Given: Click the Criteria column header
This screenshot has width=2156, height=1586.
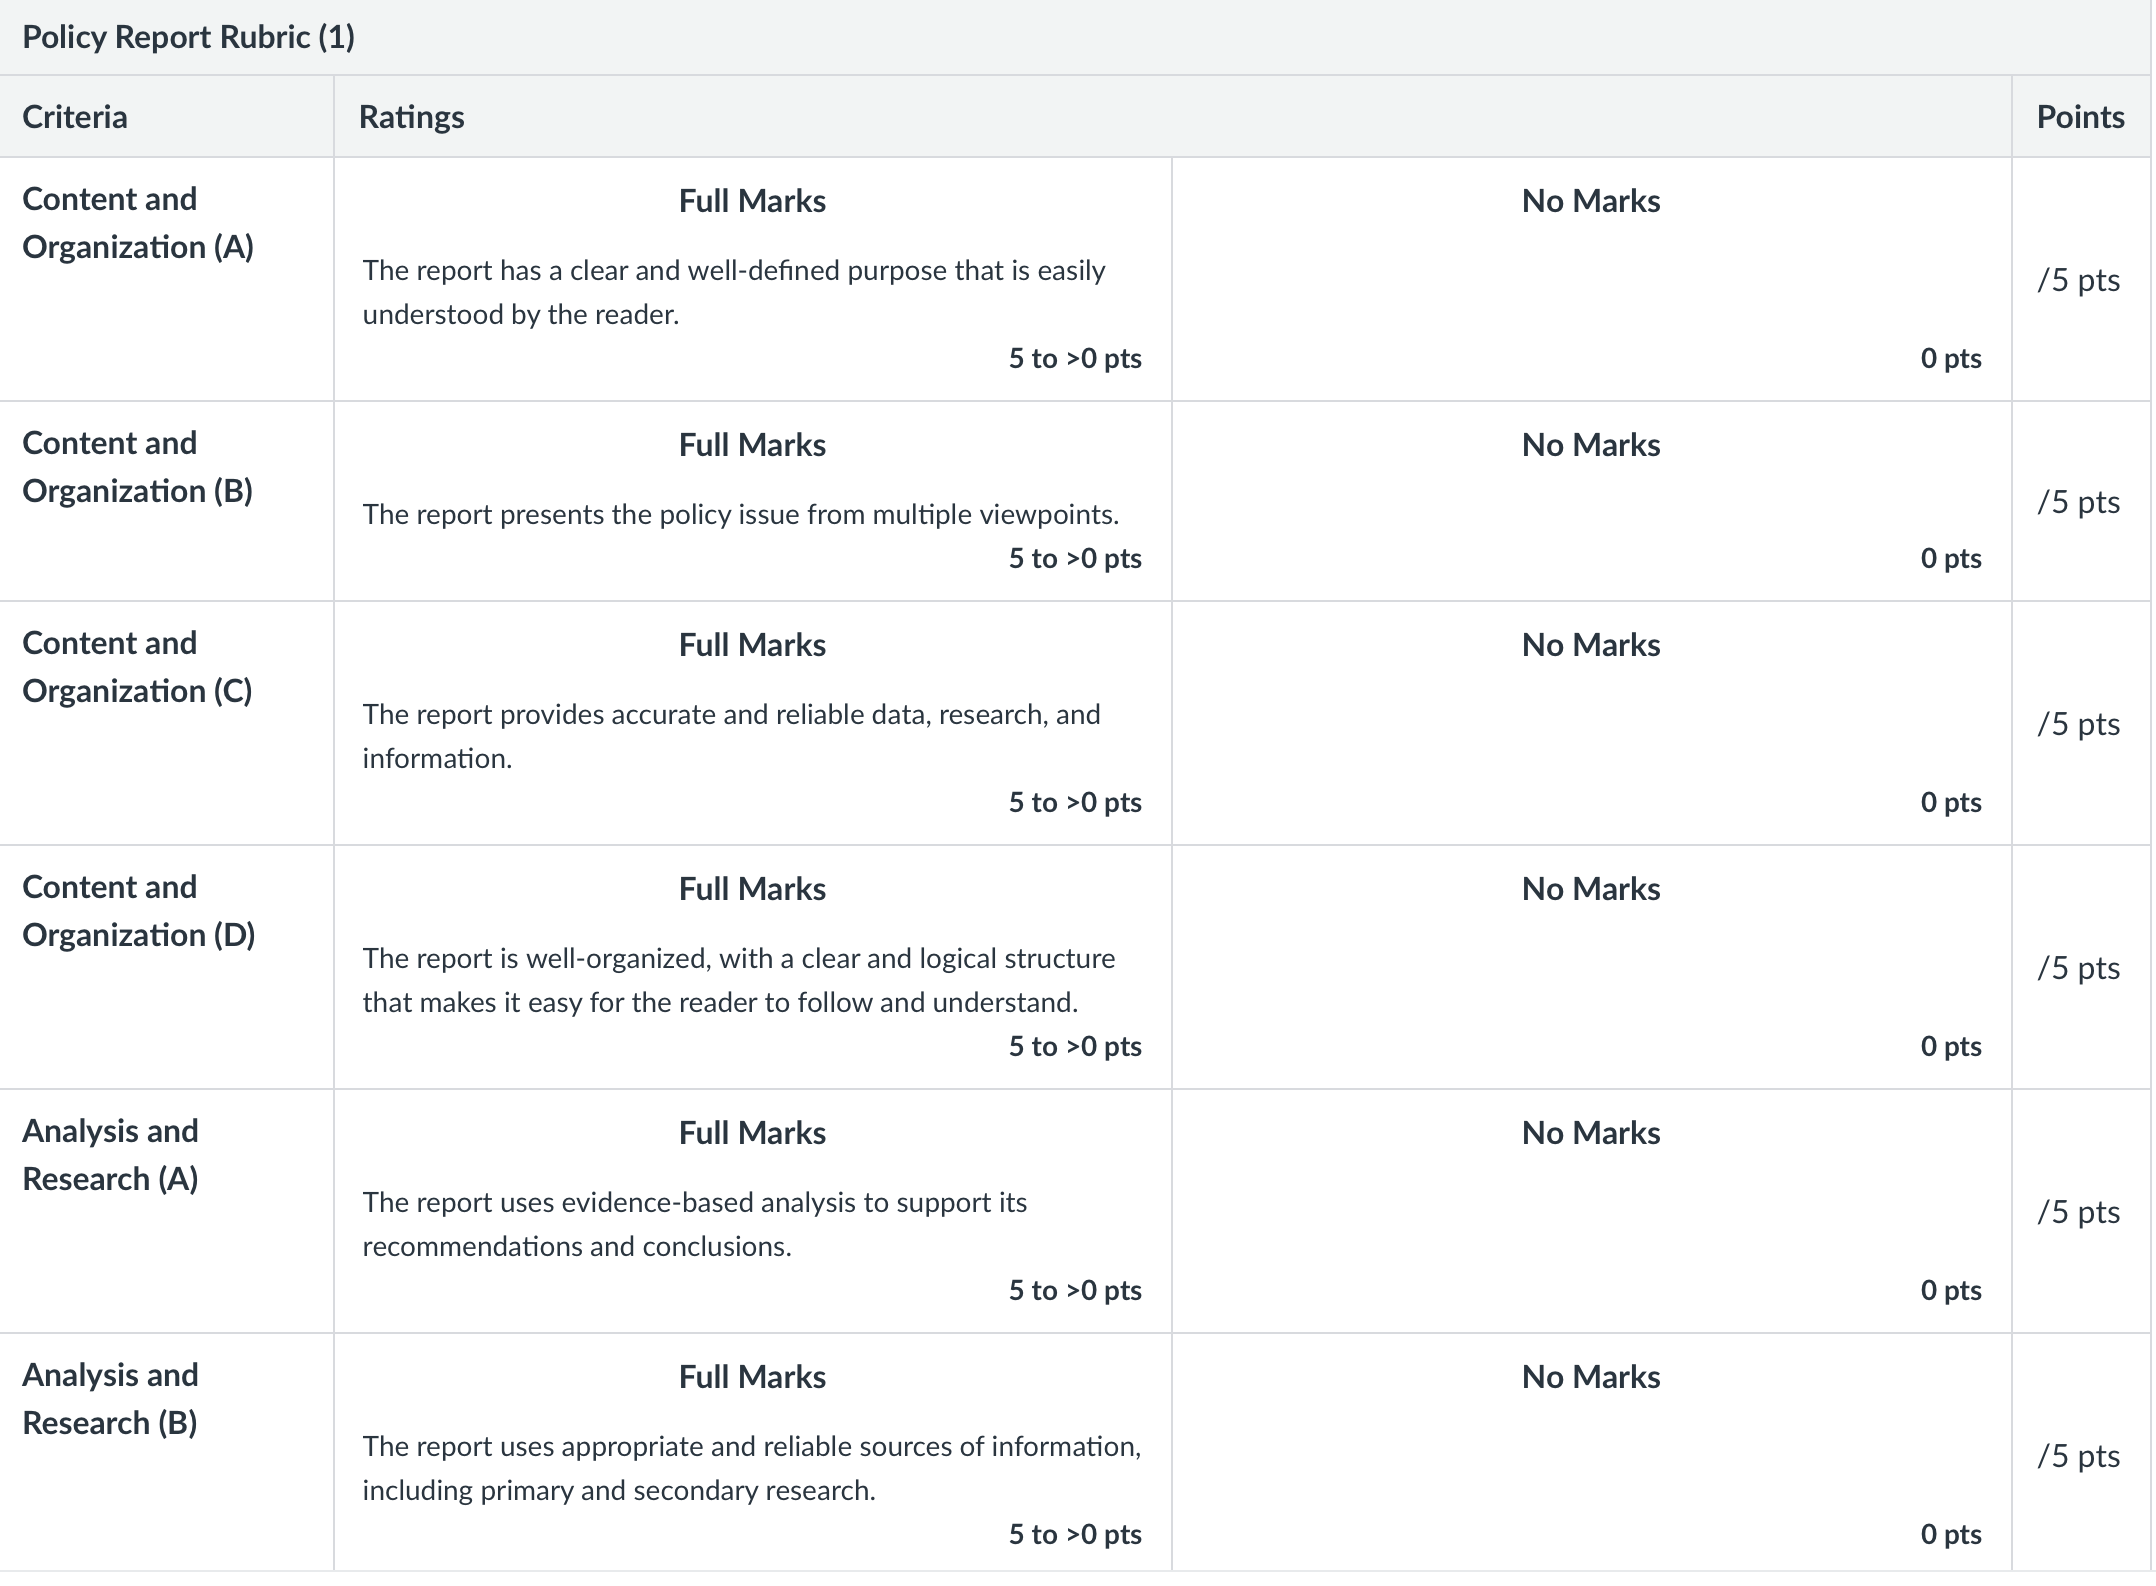Looking at the screenshot, I should pos(75,117).
